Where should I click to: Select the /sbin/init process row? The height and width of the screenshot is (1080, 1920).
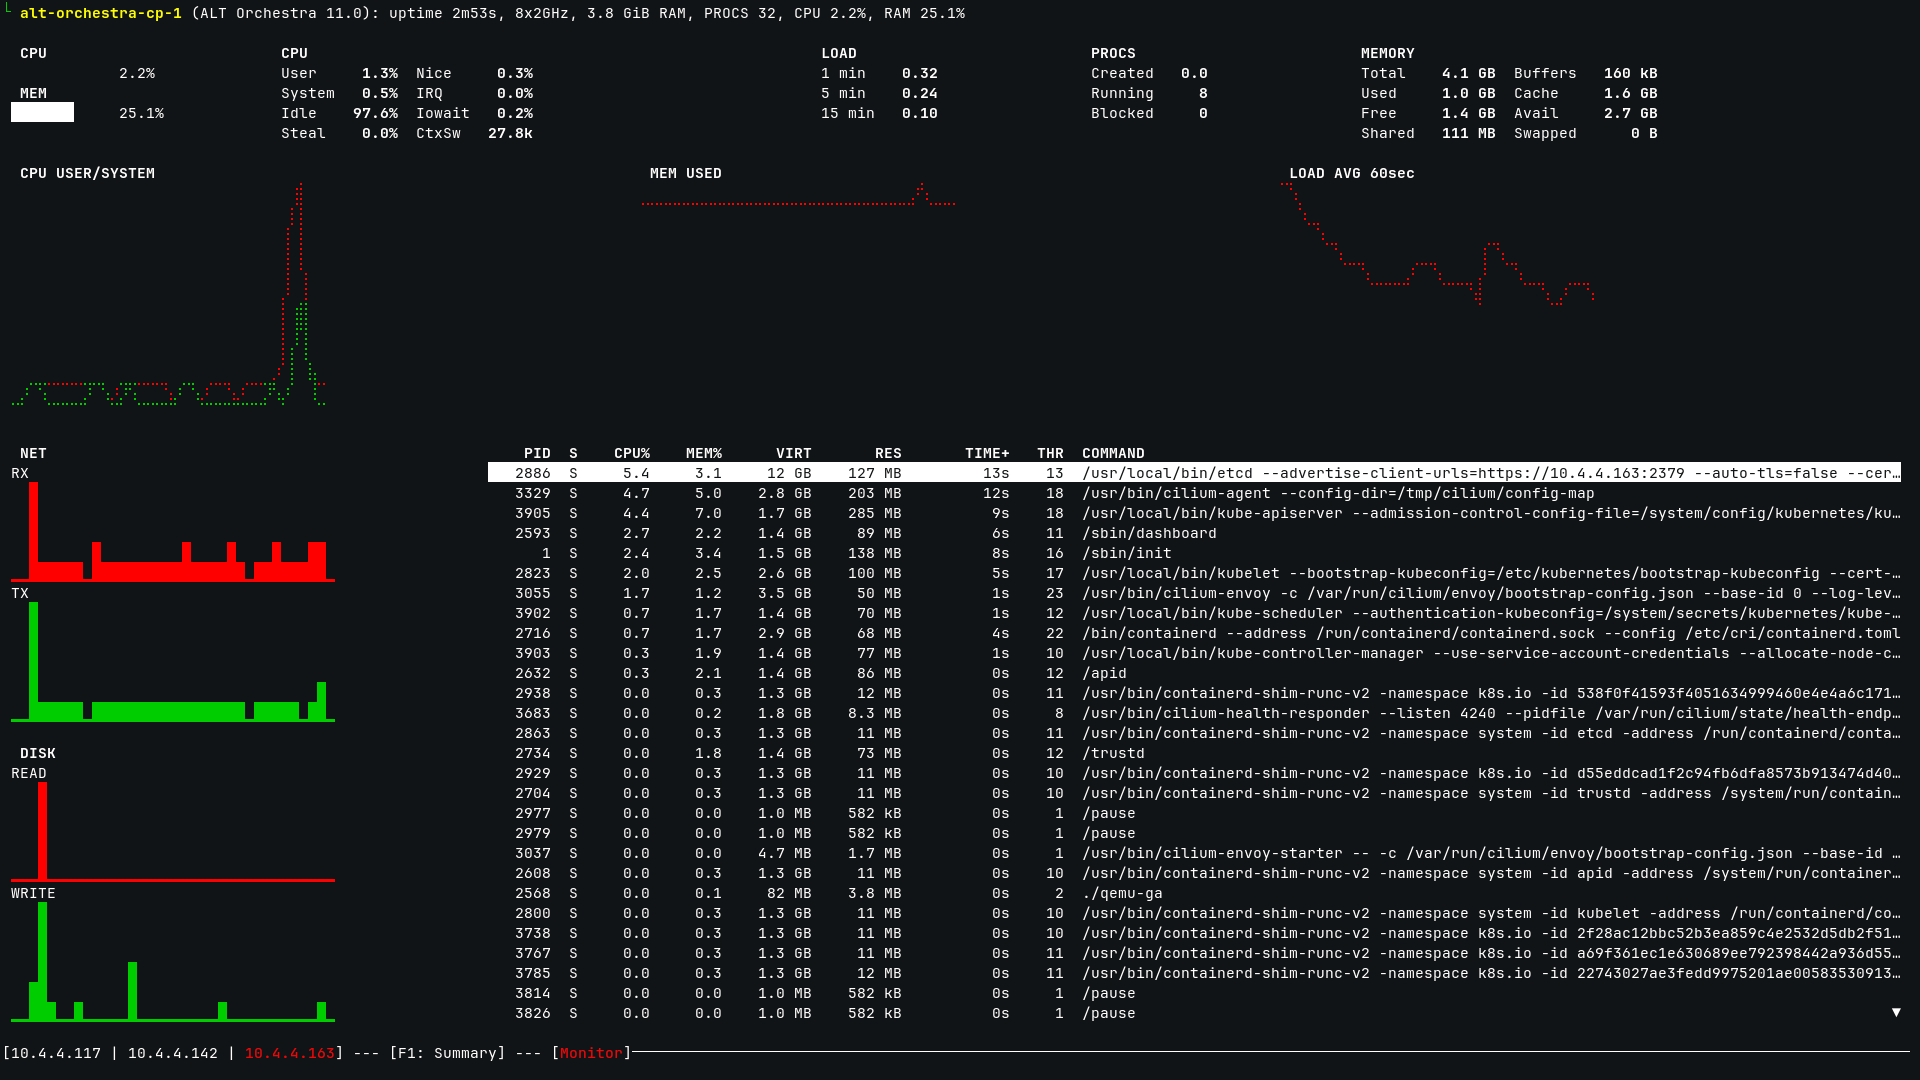tap(1194, 553)
